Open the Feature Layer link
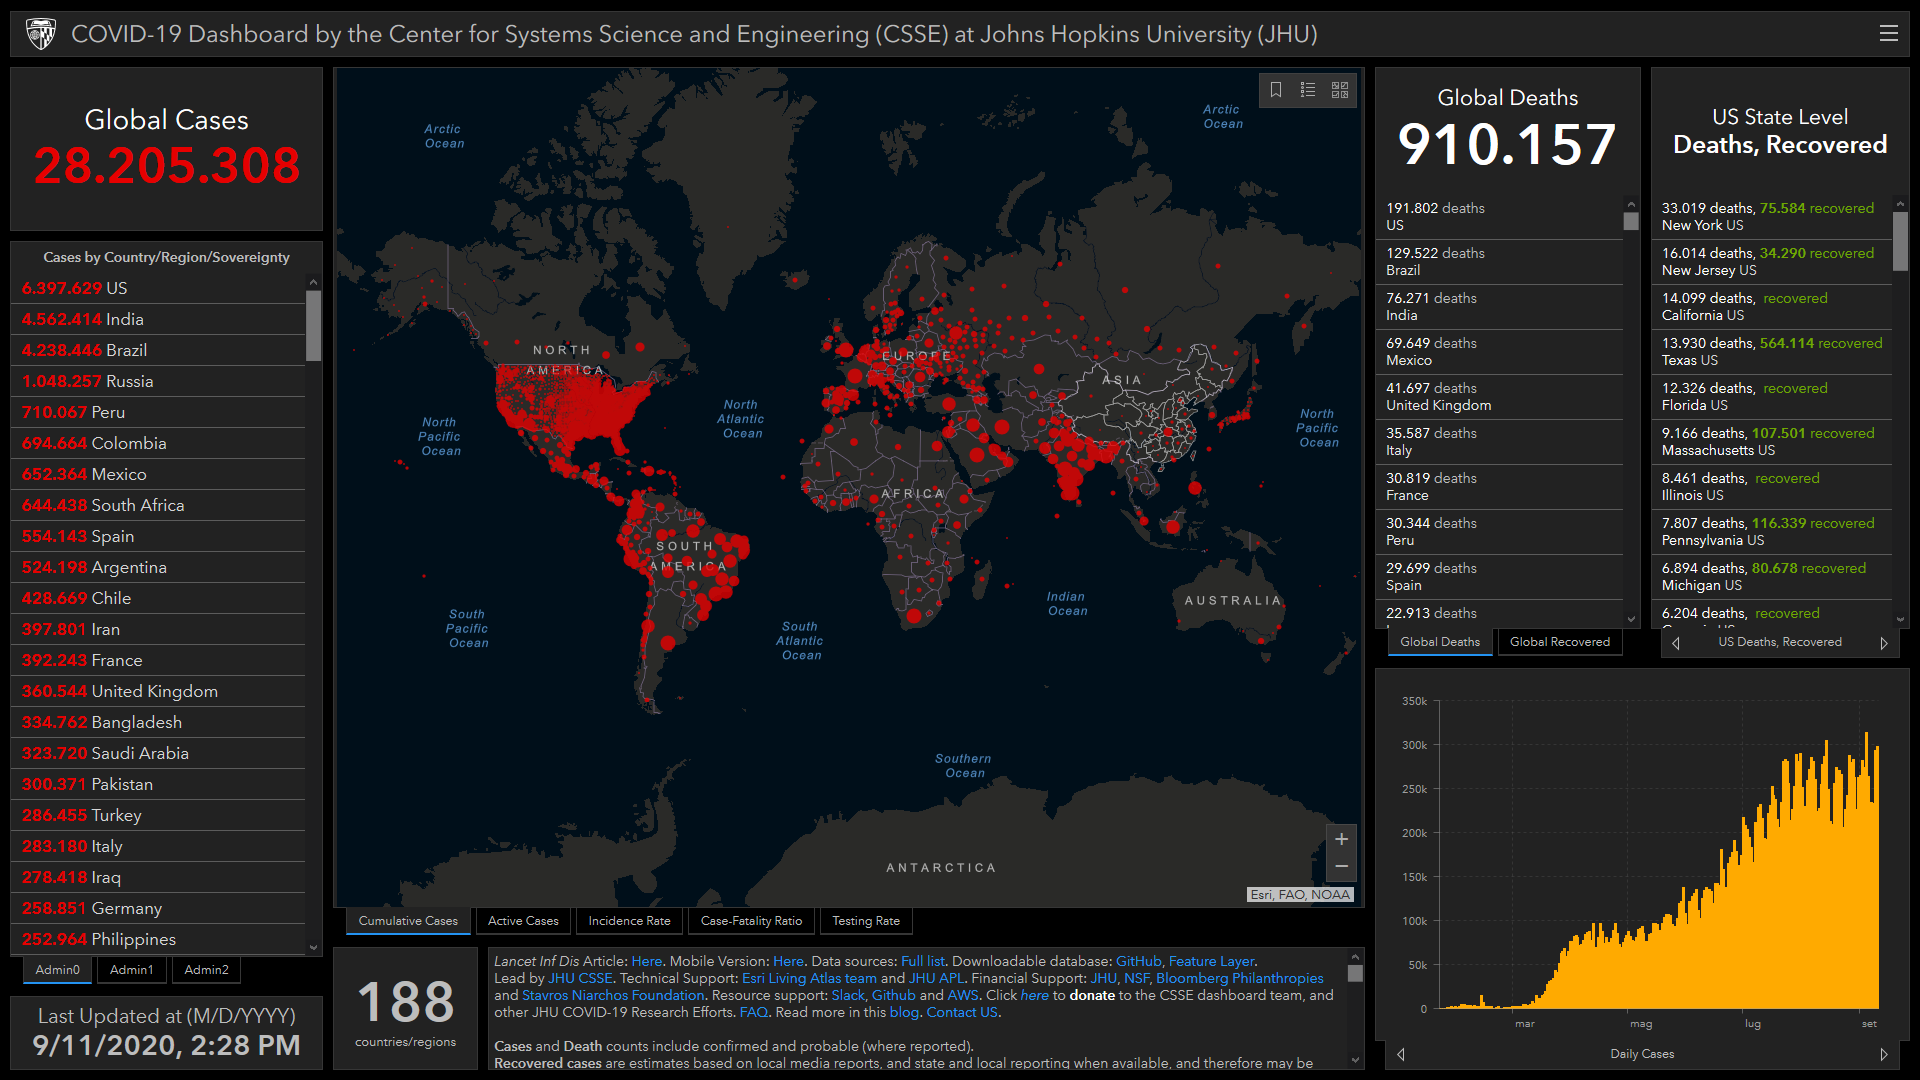Screen dimensions: 1920x1080 [1211, 961]
